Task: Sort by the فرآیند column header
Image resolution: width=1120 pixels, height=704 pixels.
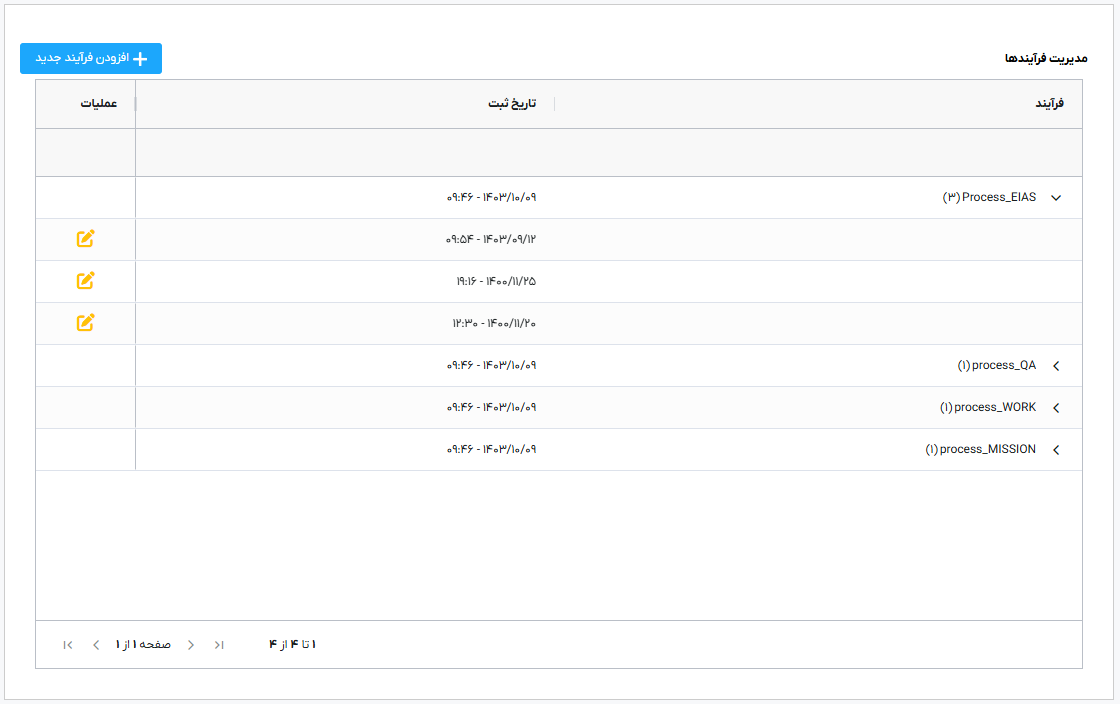Action: (1047, 104)
